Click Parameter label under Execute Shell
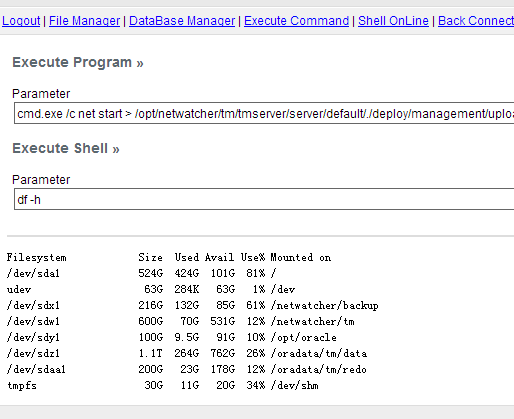 click(x=41, y=180)
